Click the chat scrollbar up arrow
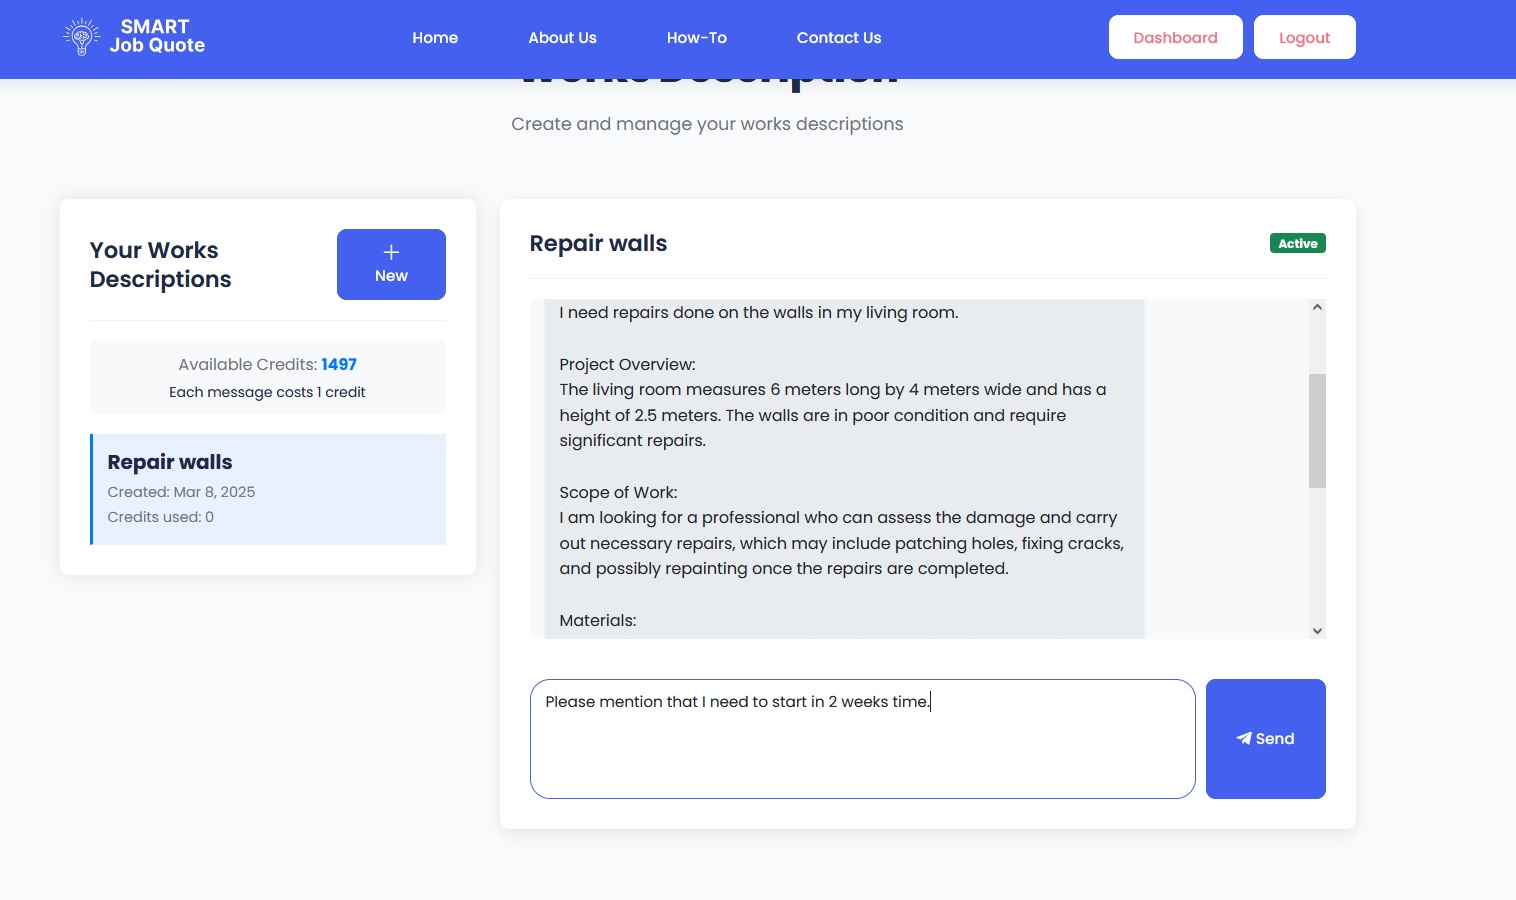The width and height of the screenshot is (1516, 900). coord(1317,307)
